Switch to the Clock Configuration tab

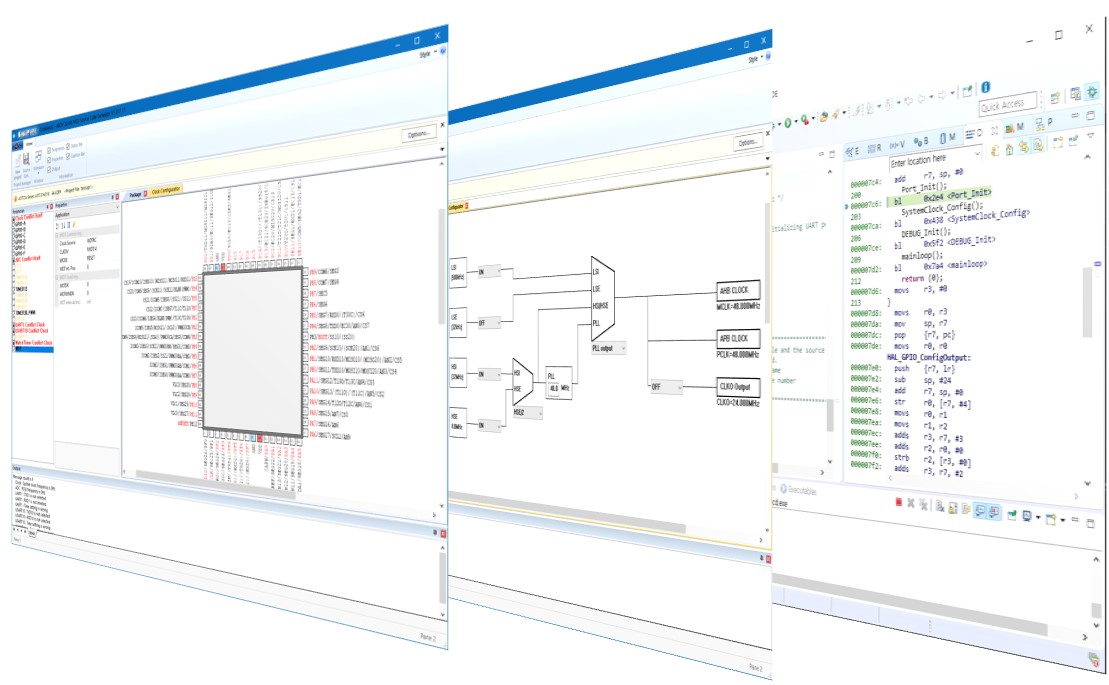165,193
